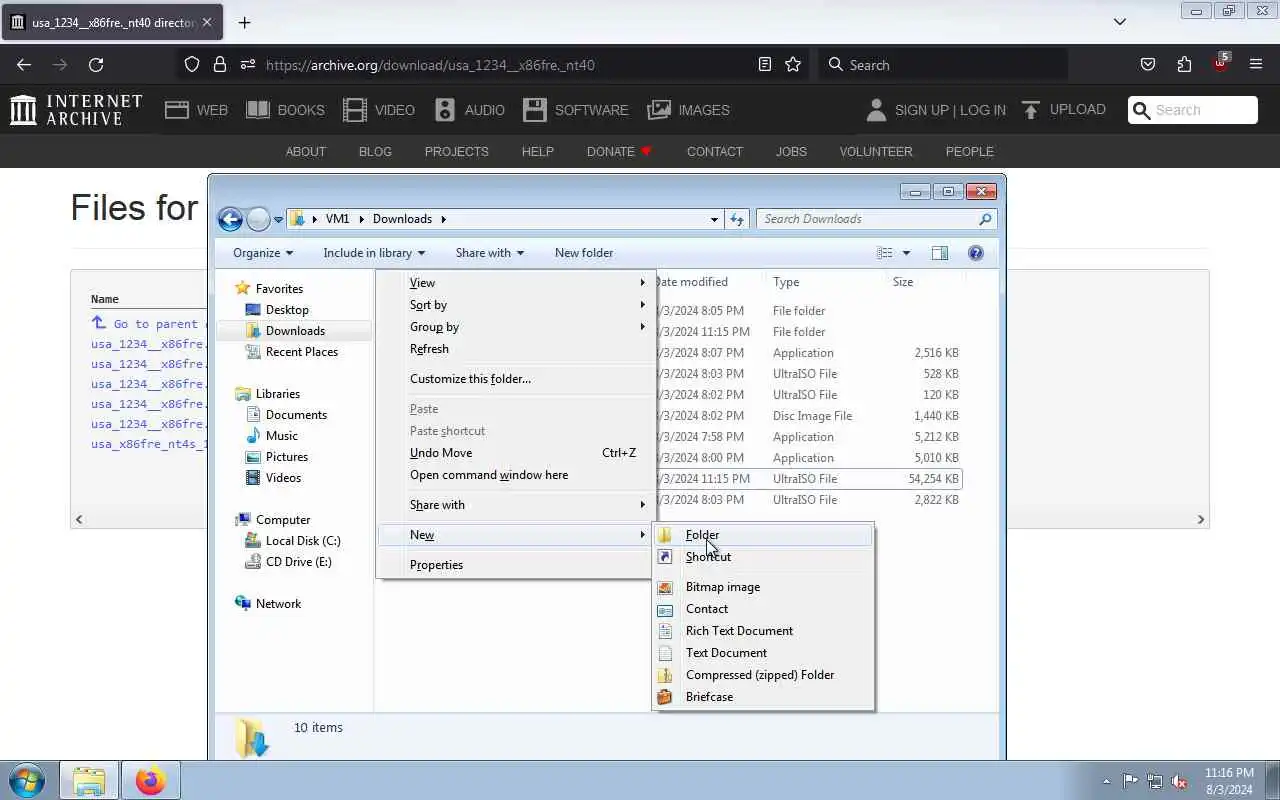The width and height of the screenshot is (1280, 800).
Task: Open the Organize dropdown
Action: [x=263, y=253]
